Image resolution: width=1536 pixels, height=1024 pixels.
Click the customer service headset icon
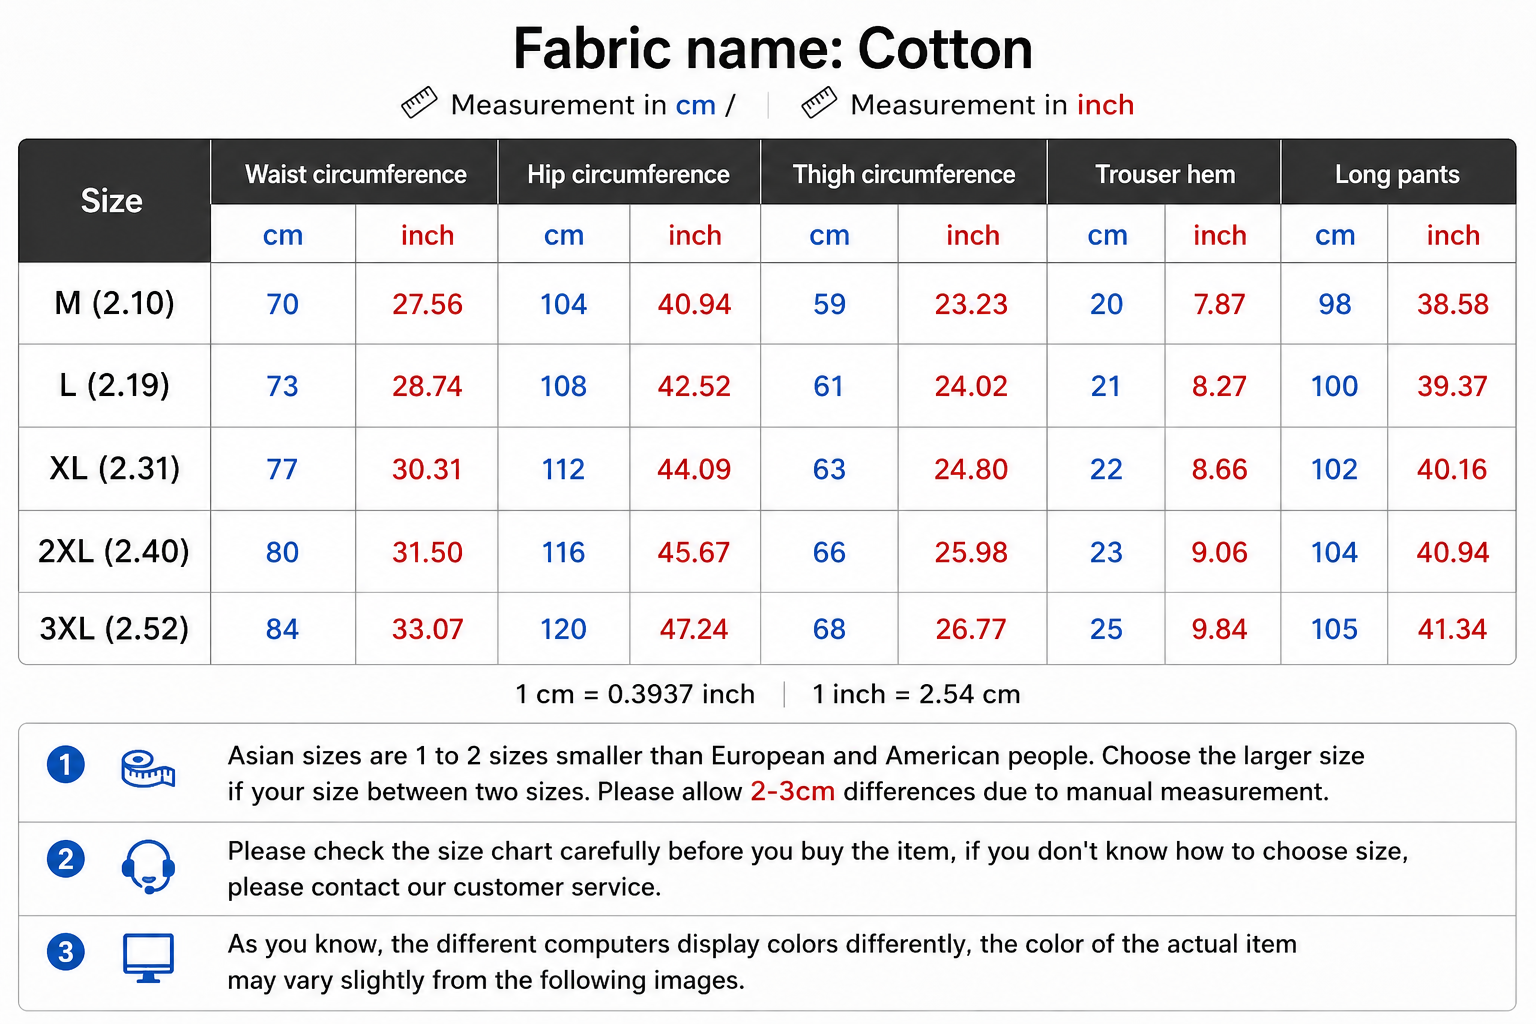click(x=148, y=866)
